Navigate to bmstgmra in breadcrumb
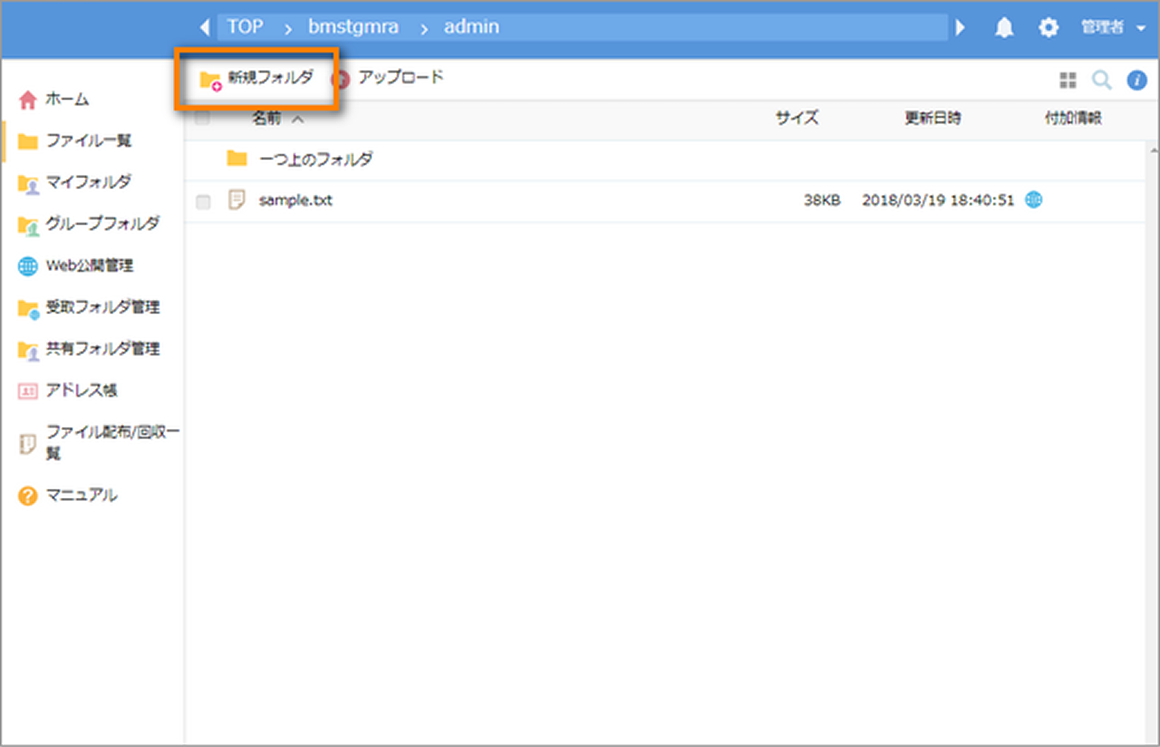 (x=354, y=27)
